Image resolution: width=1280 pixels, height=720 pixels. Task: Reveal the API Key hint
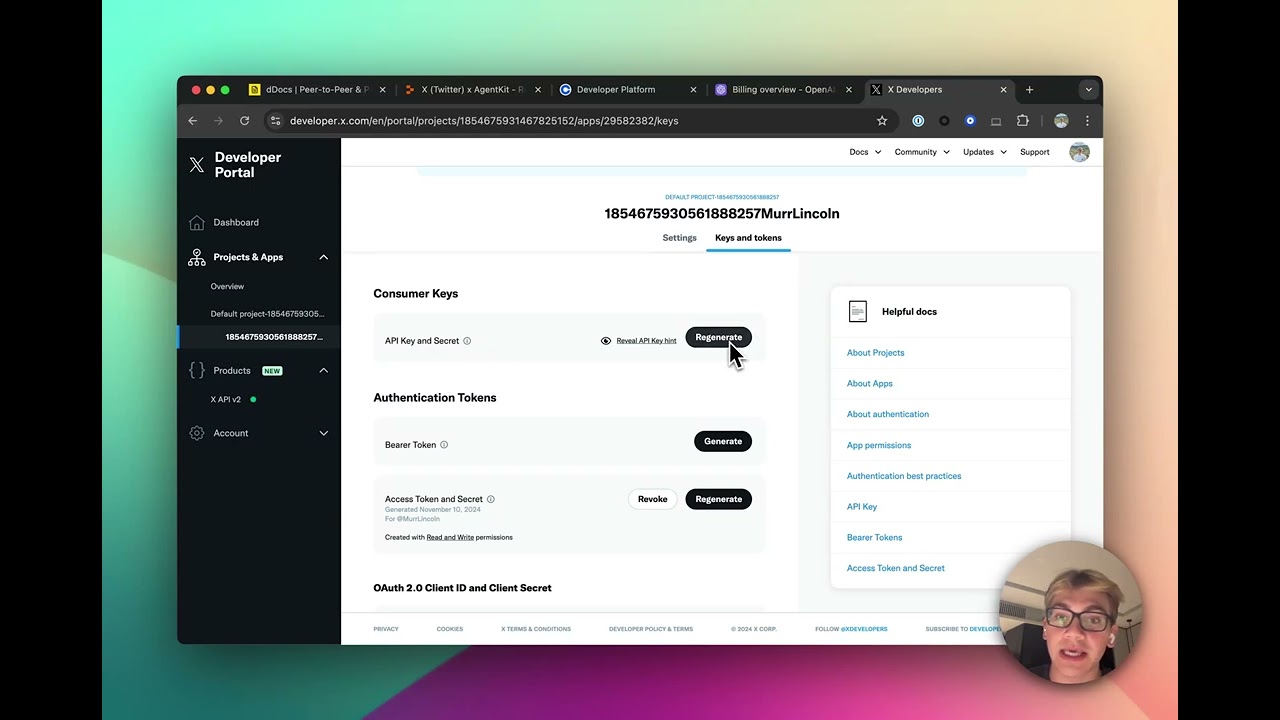pyautogui.click(x=646, y=341)
